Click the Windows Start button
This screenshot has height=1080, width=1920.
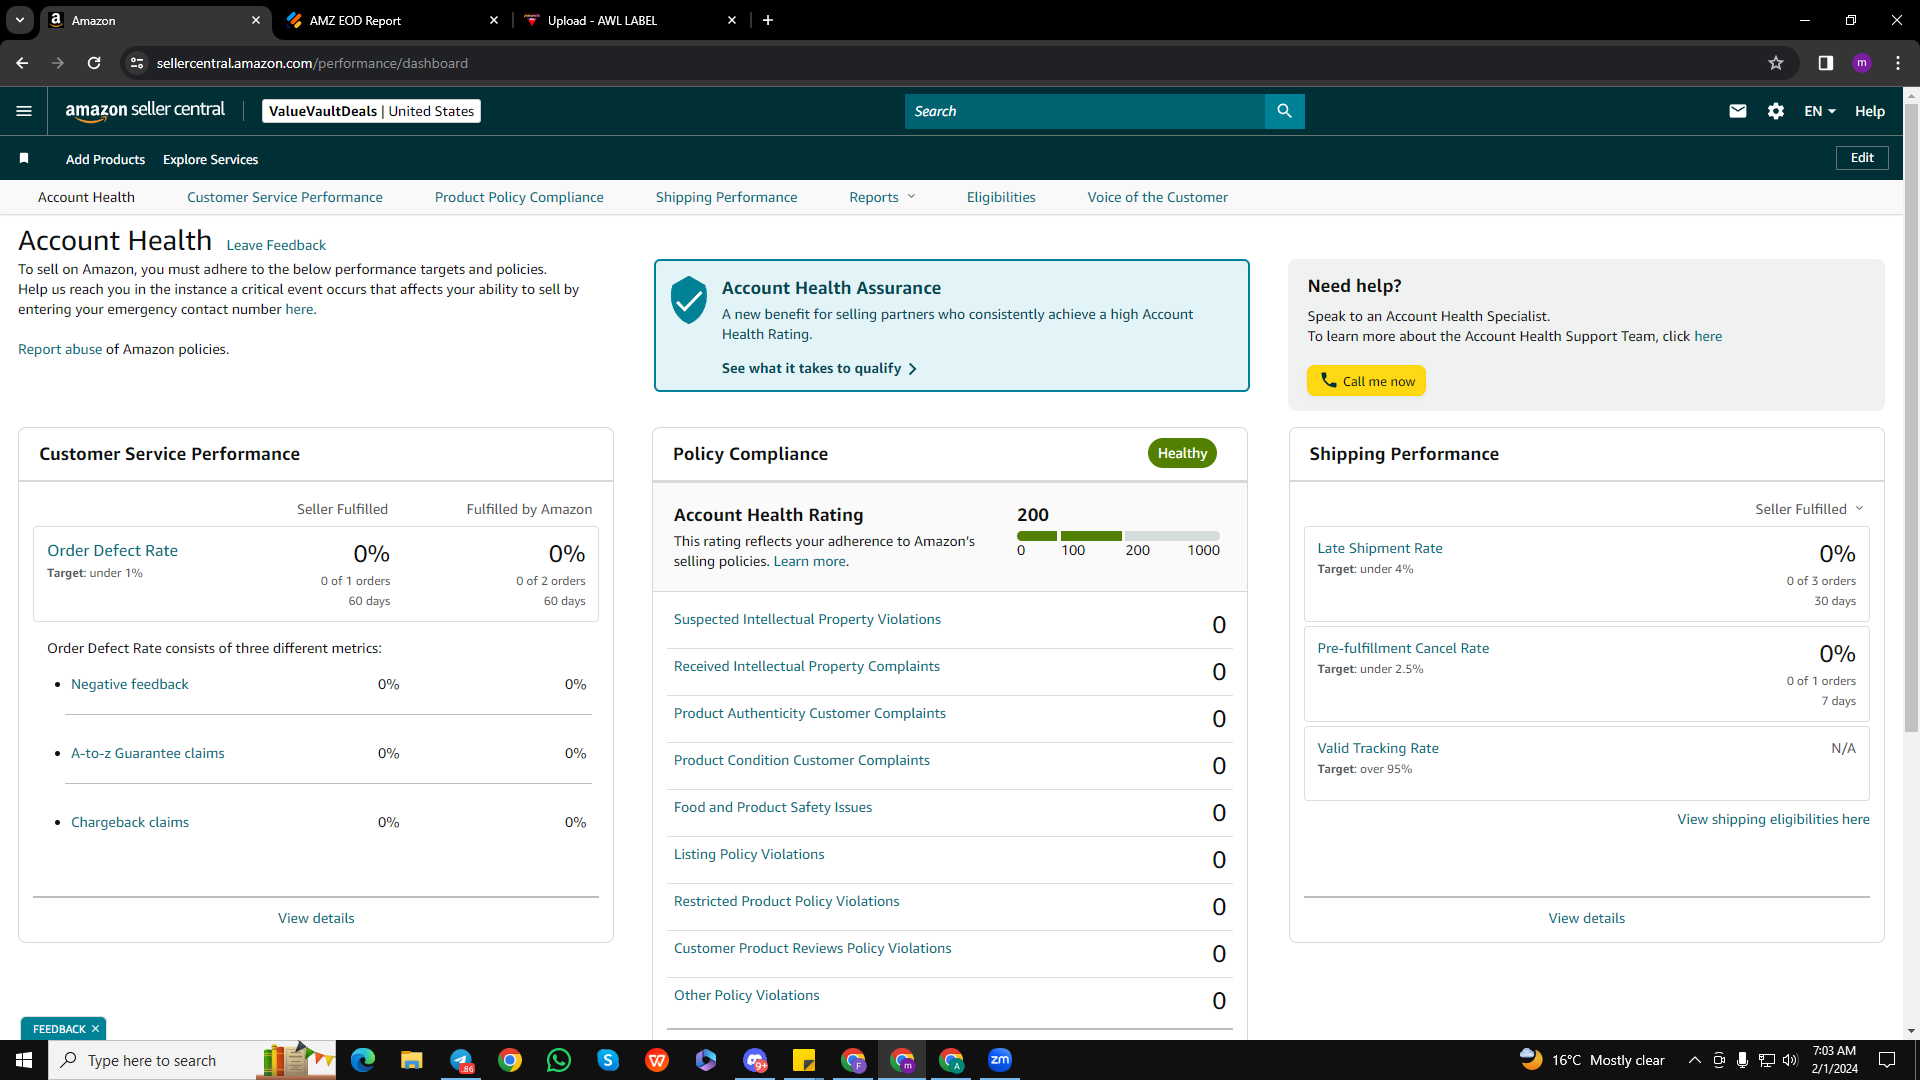[24, 1060]
